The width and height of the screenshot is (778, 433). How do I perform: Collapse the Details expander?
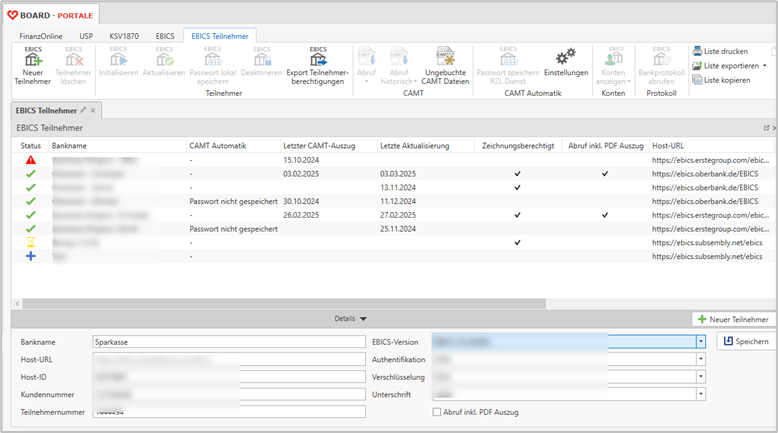click(351, 318)
